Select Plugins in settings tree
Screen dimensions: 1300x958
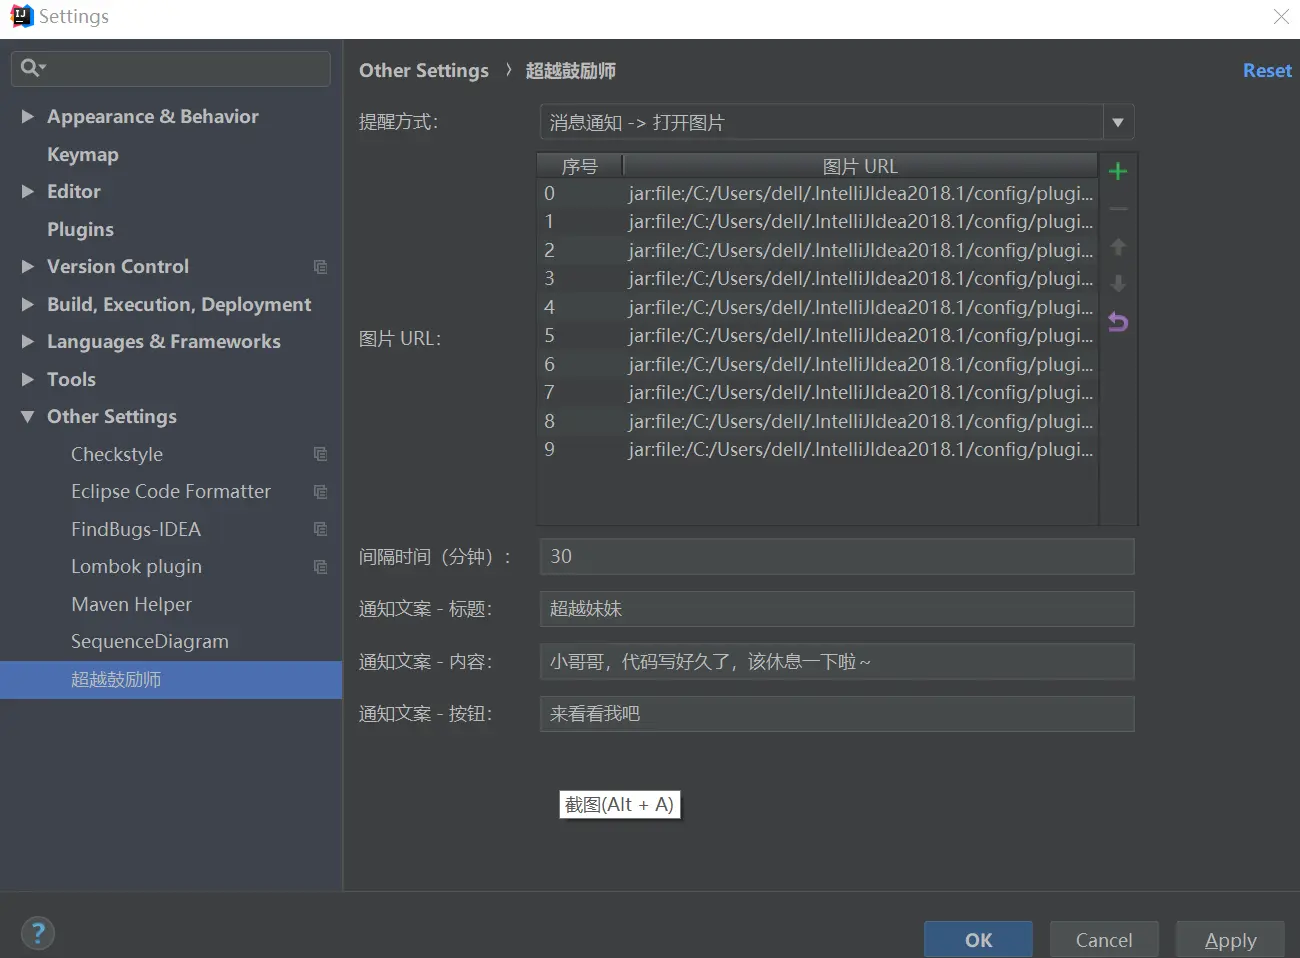[80, 230]
